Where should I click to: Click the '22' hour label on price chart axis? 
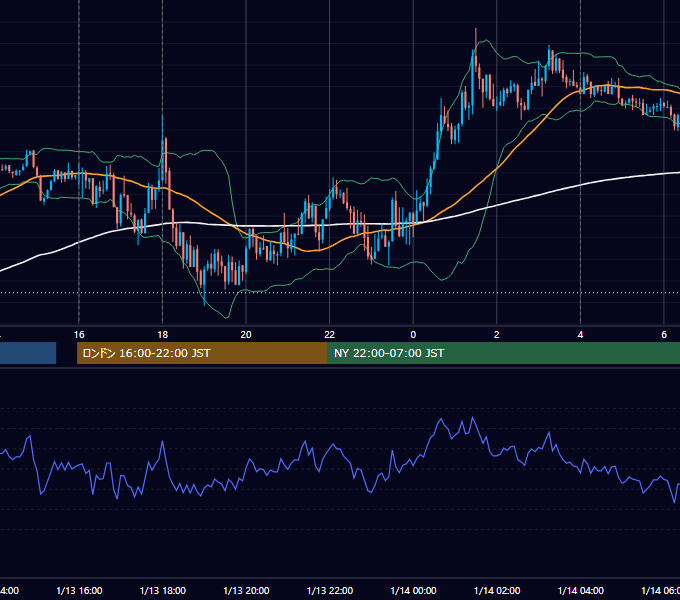330,335
